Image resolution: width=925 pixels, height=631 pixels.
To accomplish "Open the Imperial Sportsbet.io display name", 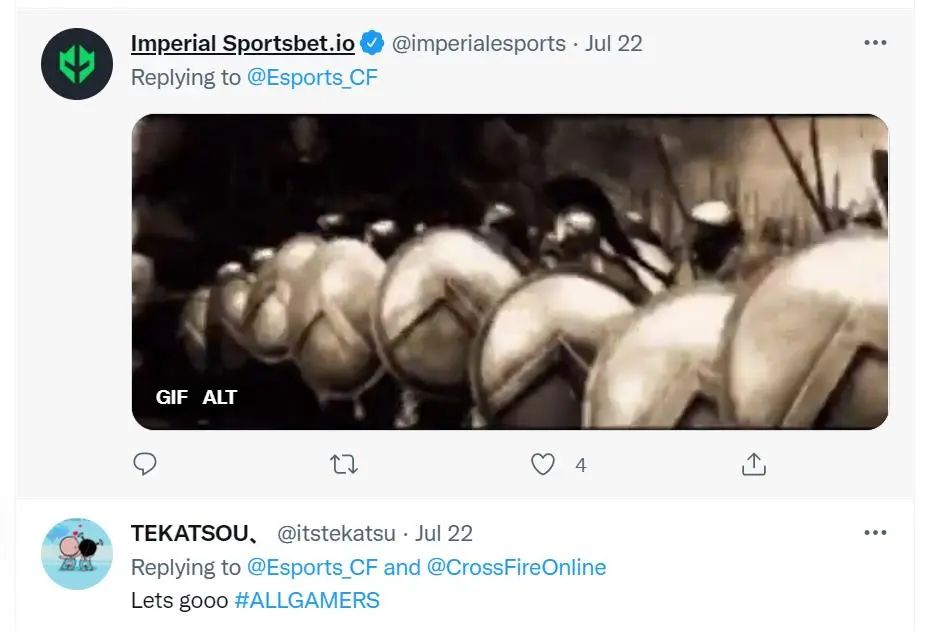I will click(243, 43).
